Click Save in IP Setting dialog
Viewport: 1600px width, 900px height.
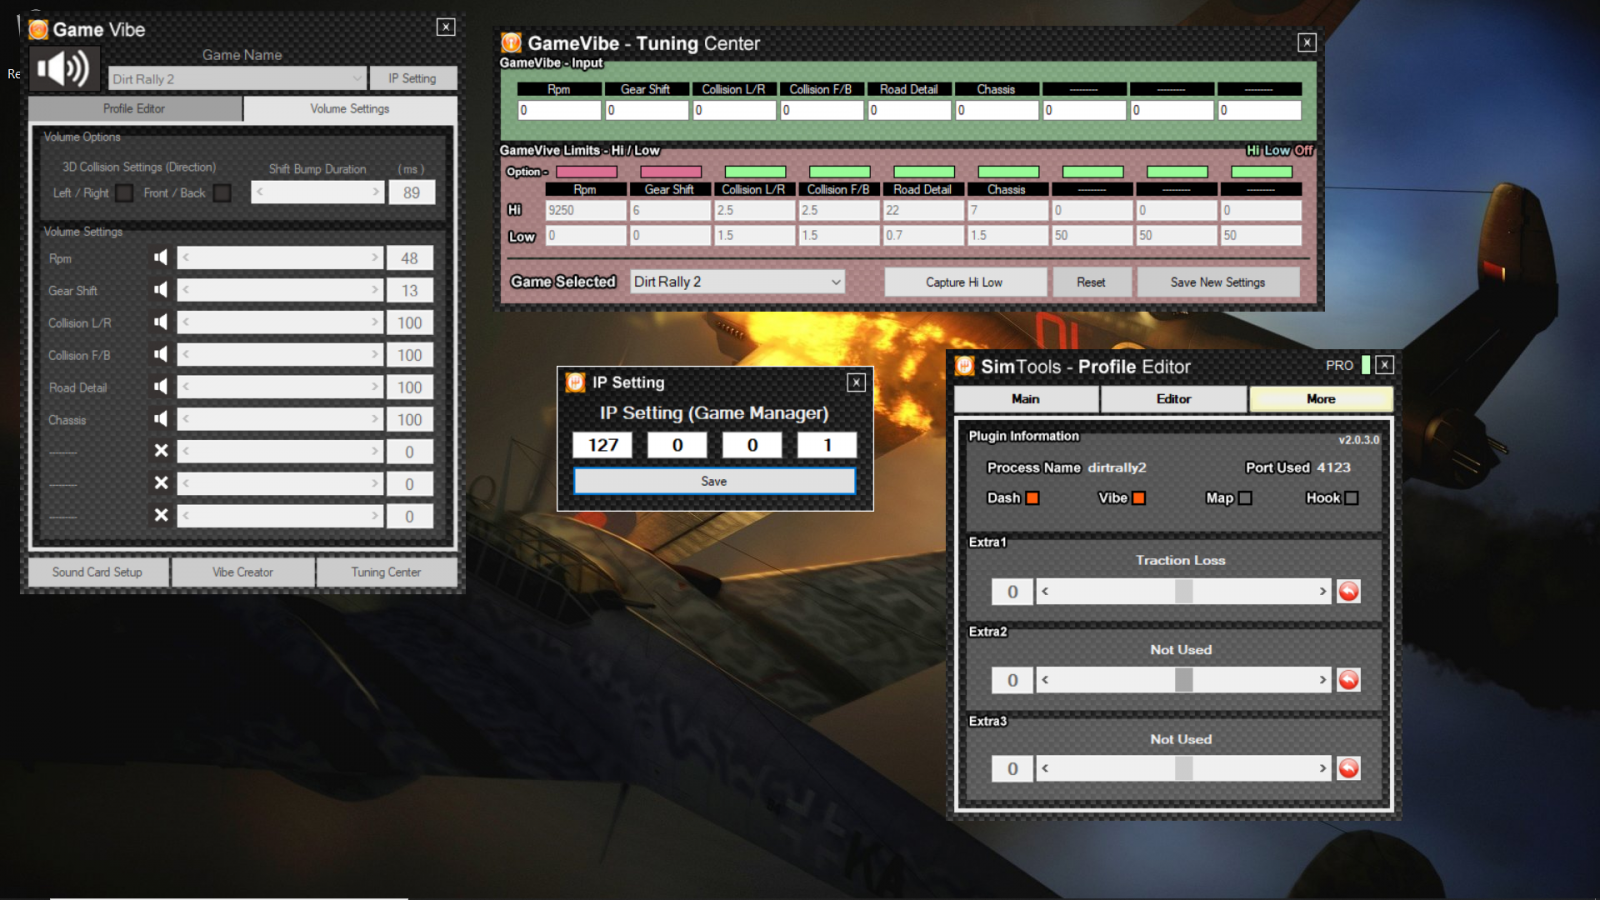point(714,482)
